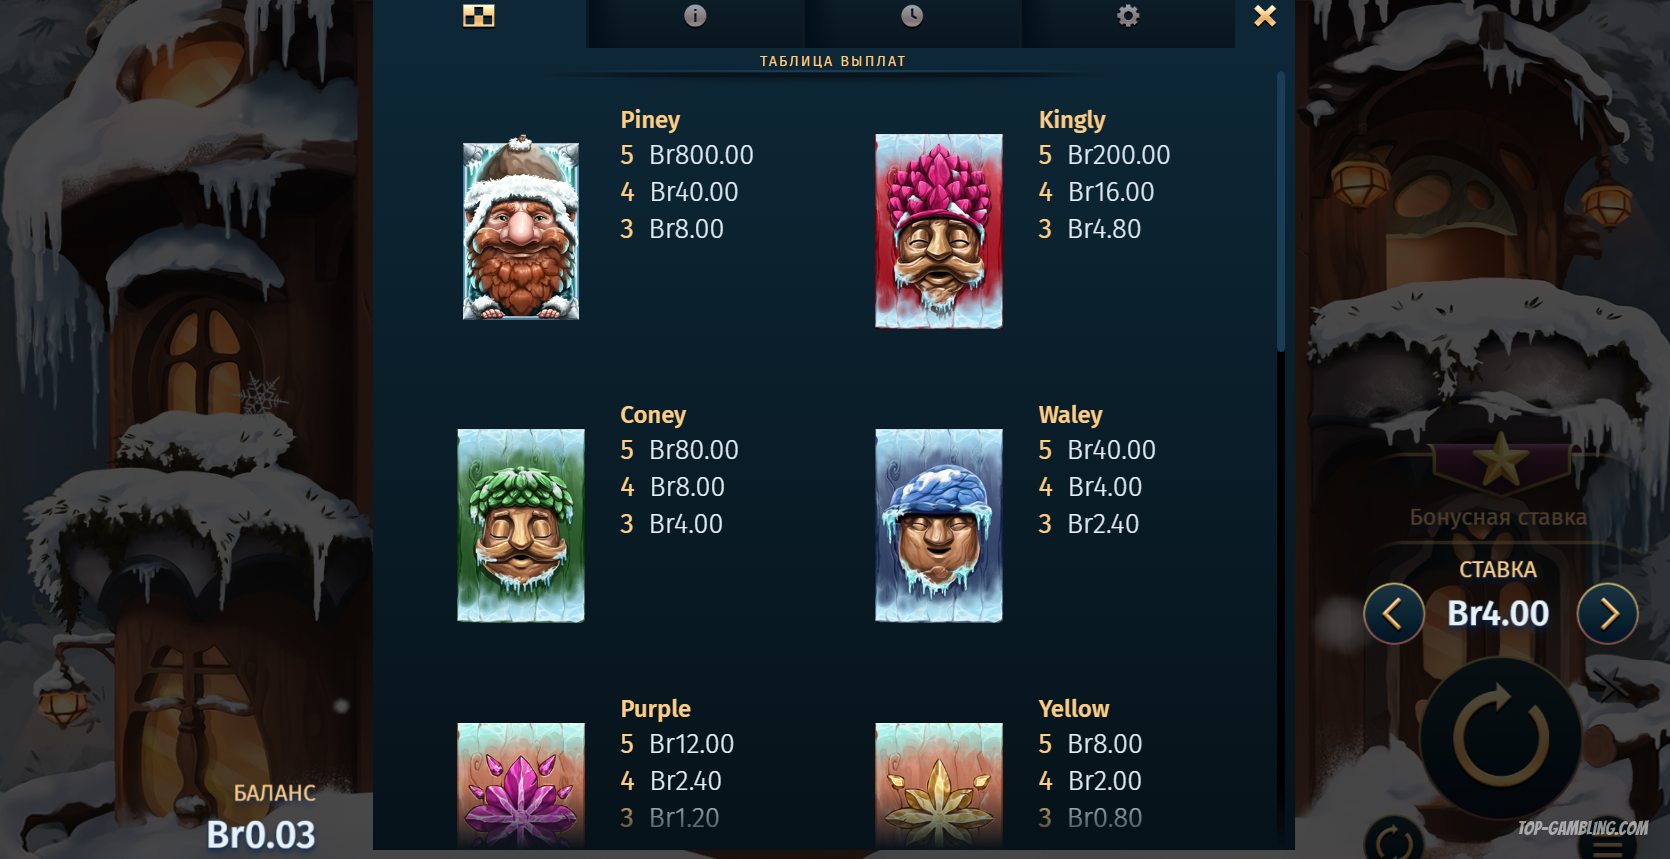Decrease the bet with left arrow

point(1394,613)
